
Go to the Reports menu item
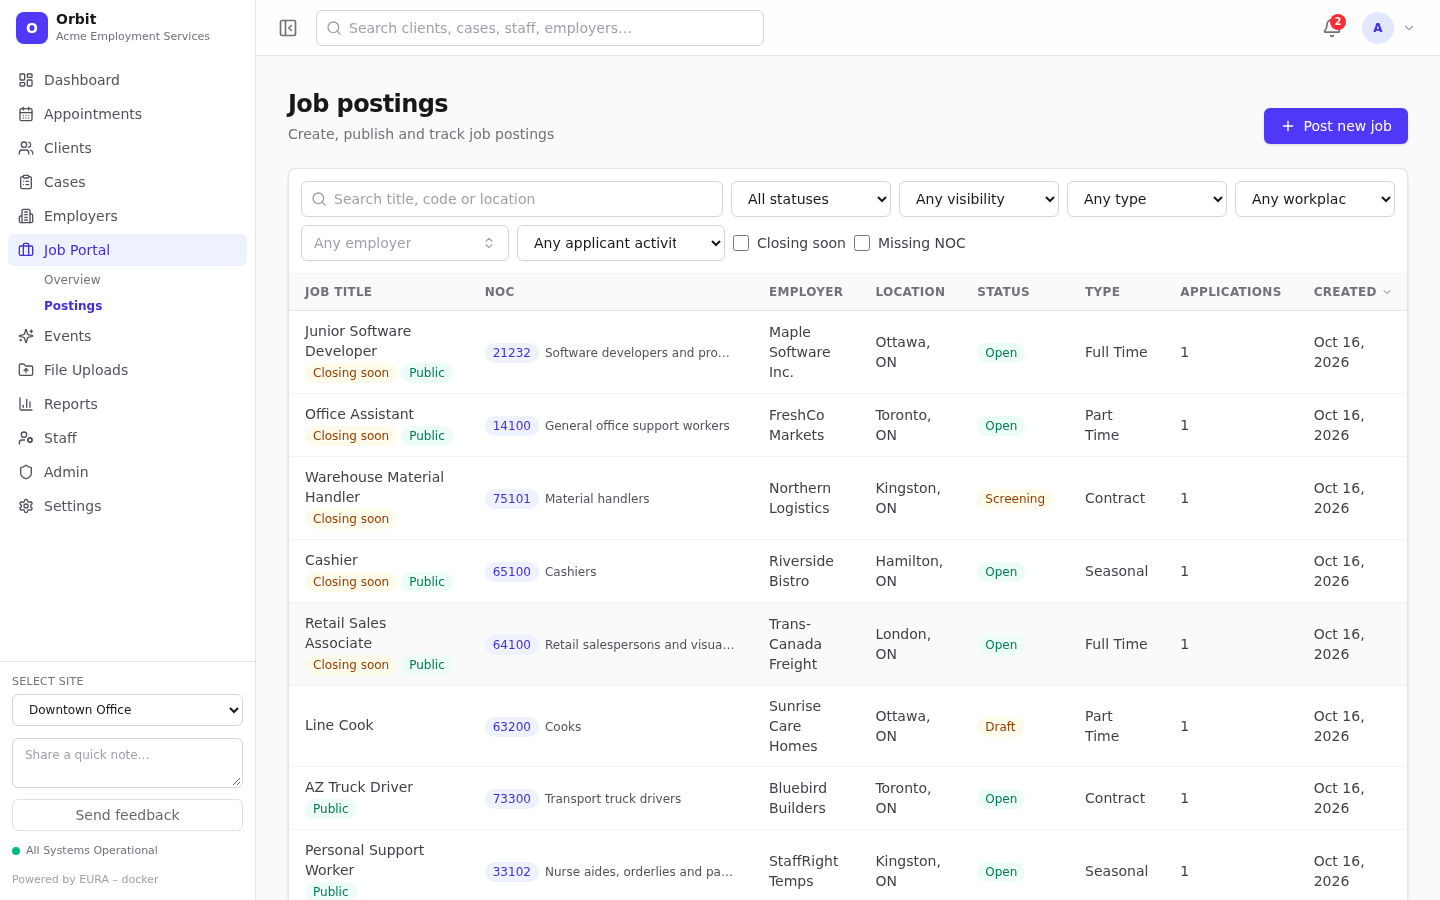click(127, 404)
